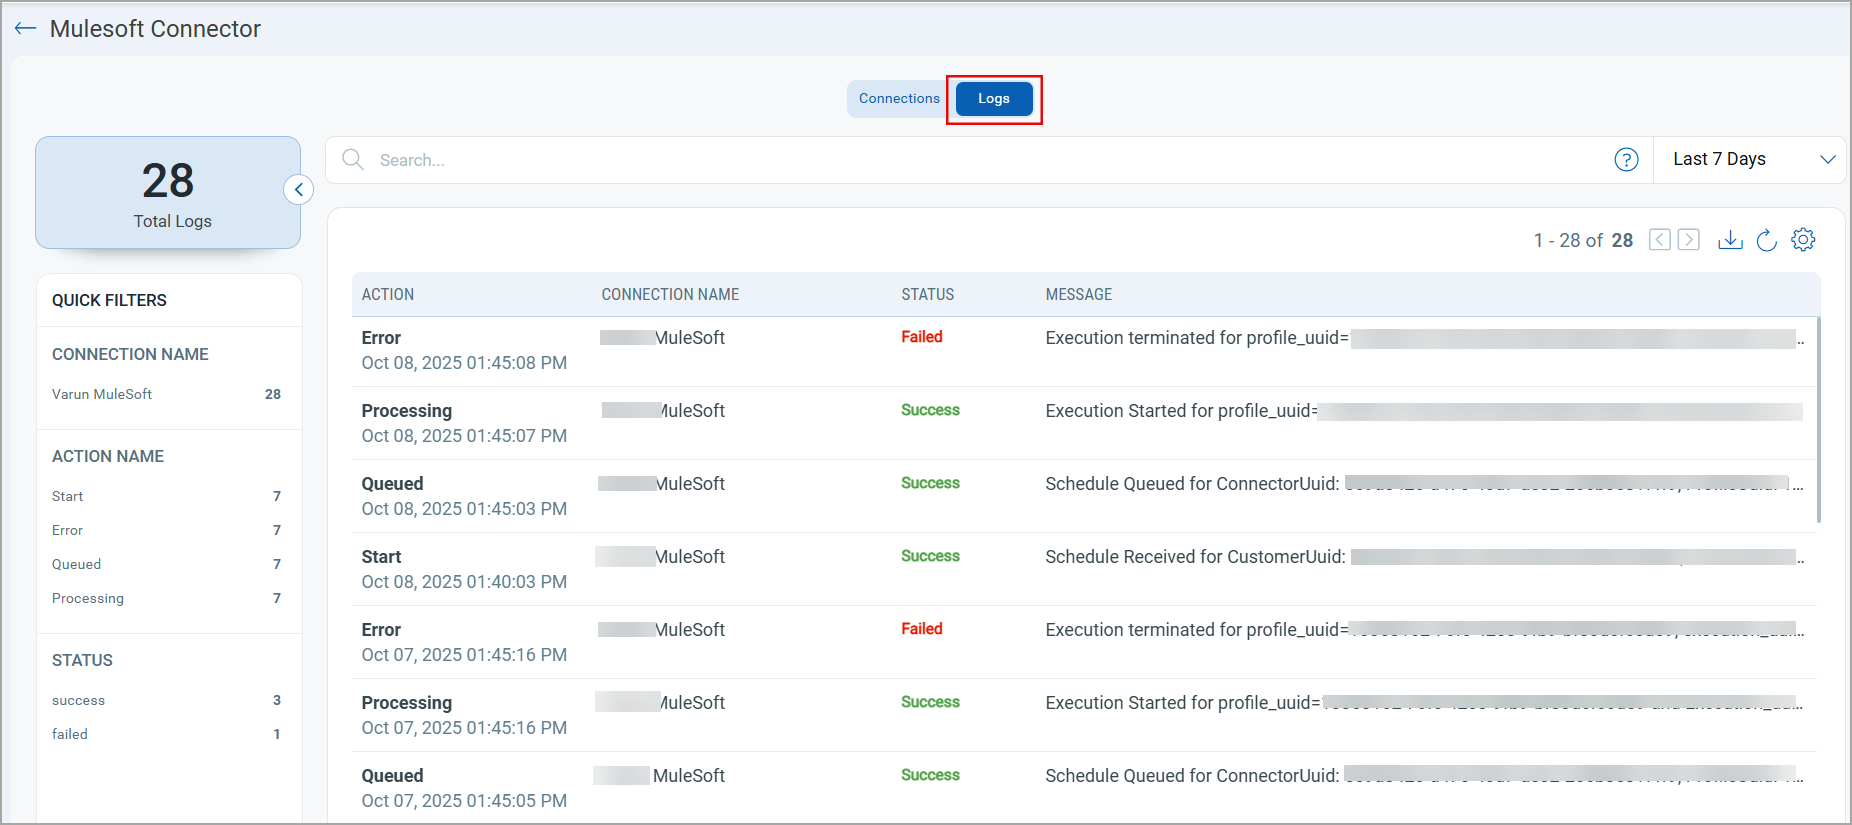This screenshot has width=1852, height=825.
Task: Click the '1 - 28 of 28' pagination text
Action: (1583, 240)
